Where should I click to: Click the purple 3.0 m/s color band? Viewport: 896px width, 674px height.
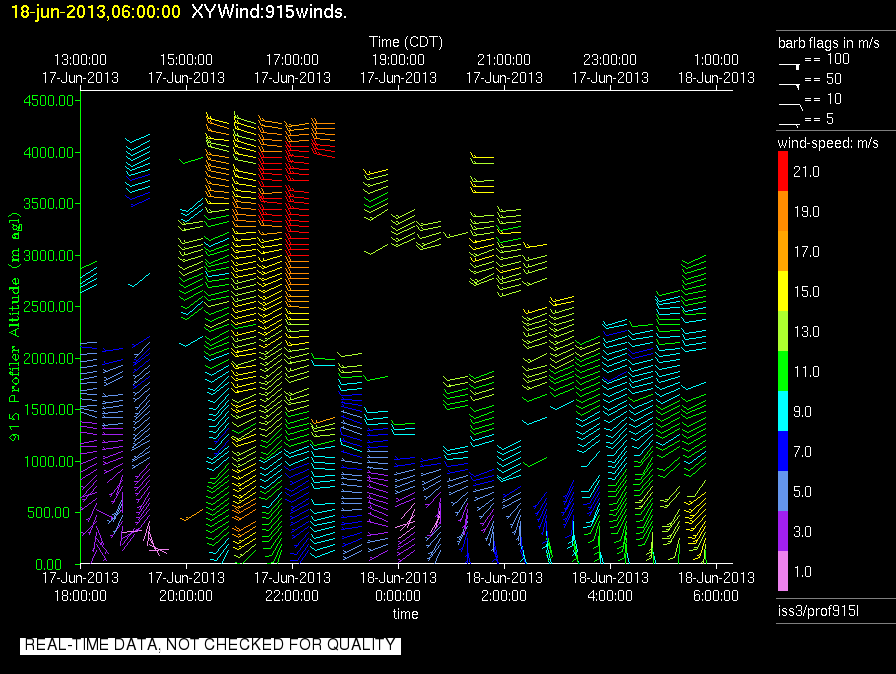(x=783, y=531)
